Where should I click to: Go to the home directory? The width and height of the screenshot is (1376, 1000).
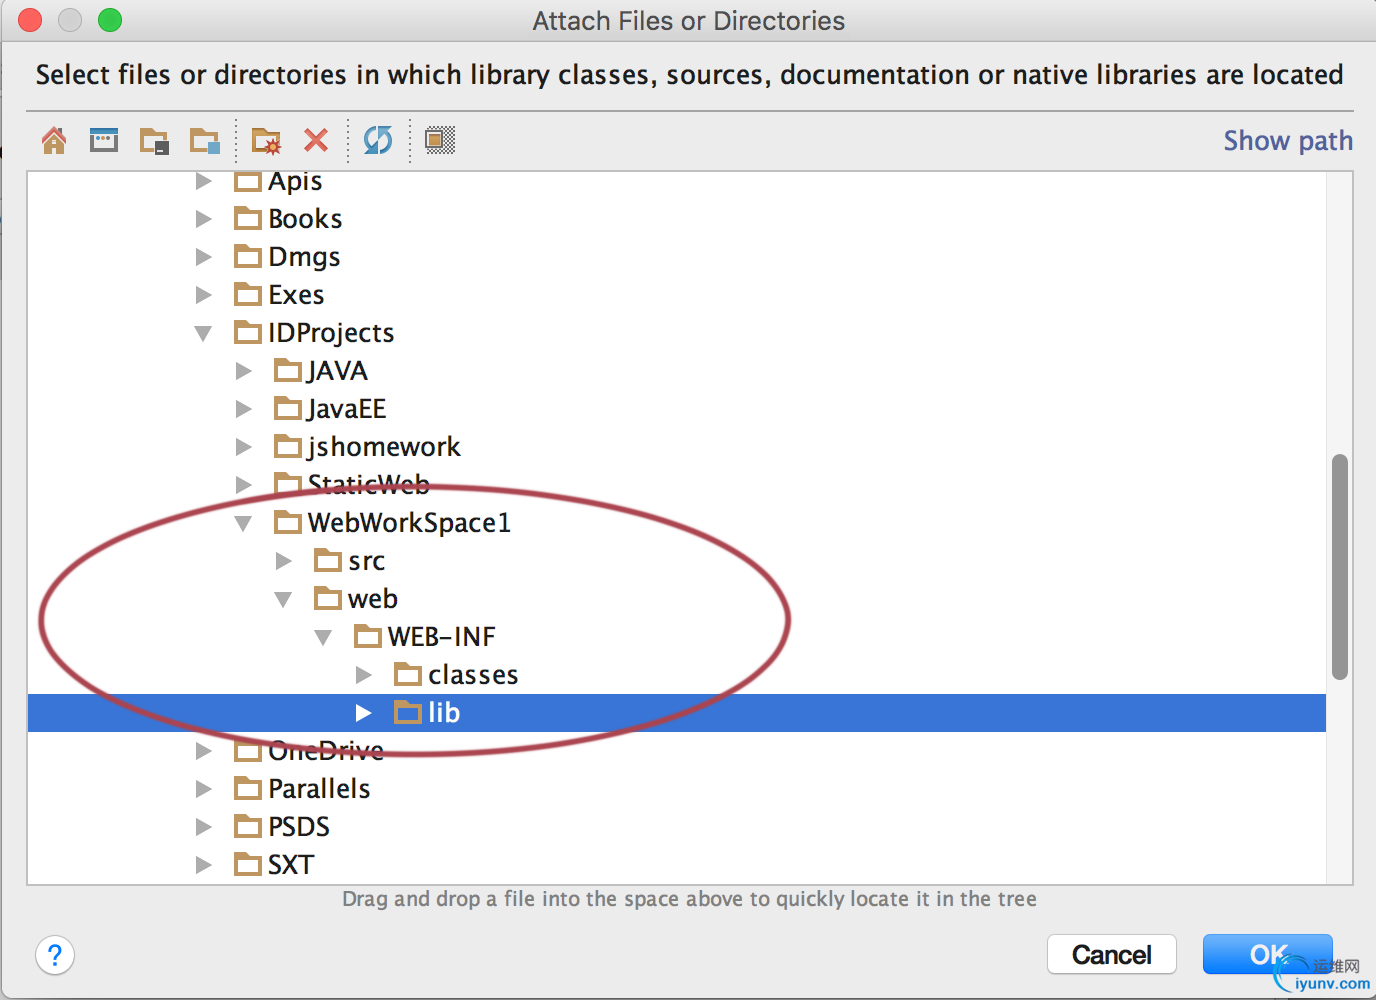[x=54, y=140]
